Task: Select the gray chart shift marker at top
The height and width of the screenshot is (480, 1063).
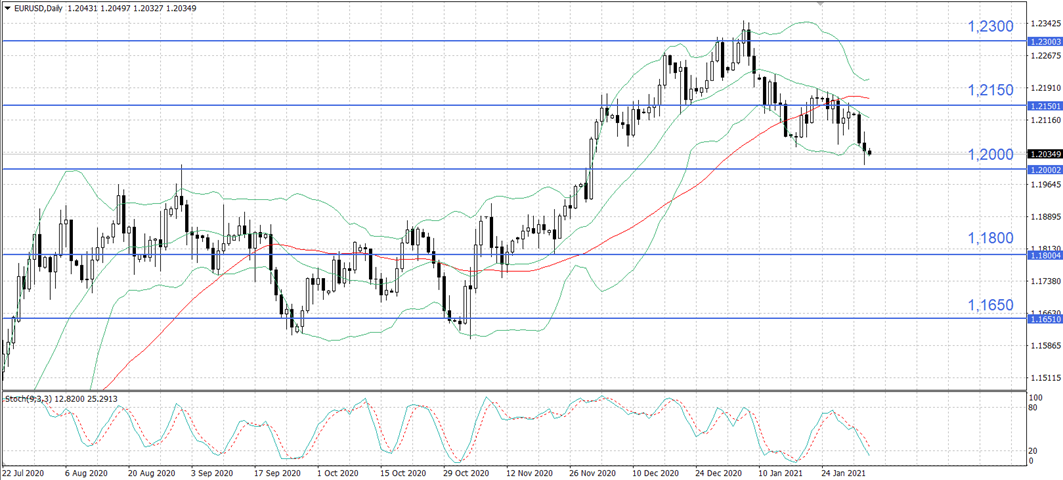Action: (x=821, y=3)
